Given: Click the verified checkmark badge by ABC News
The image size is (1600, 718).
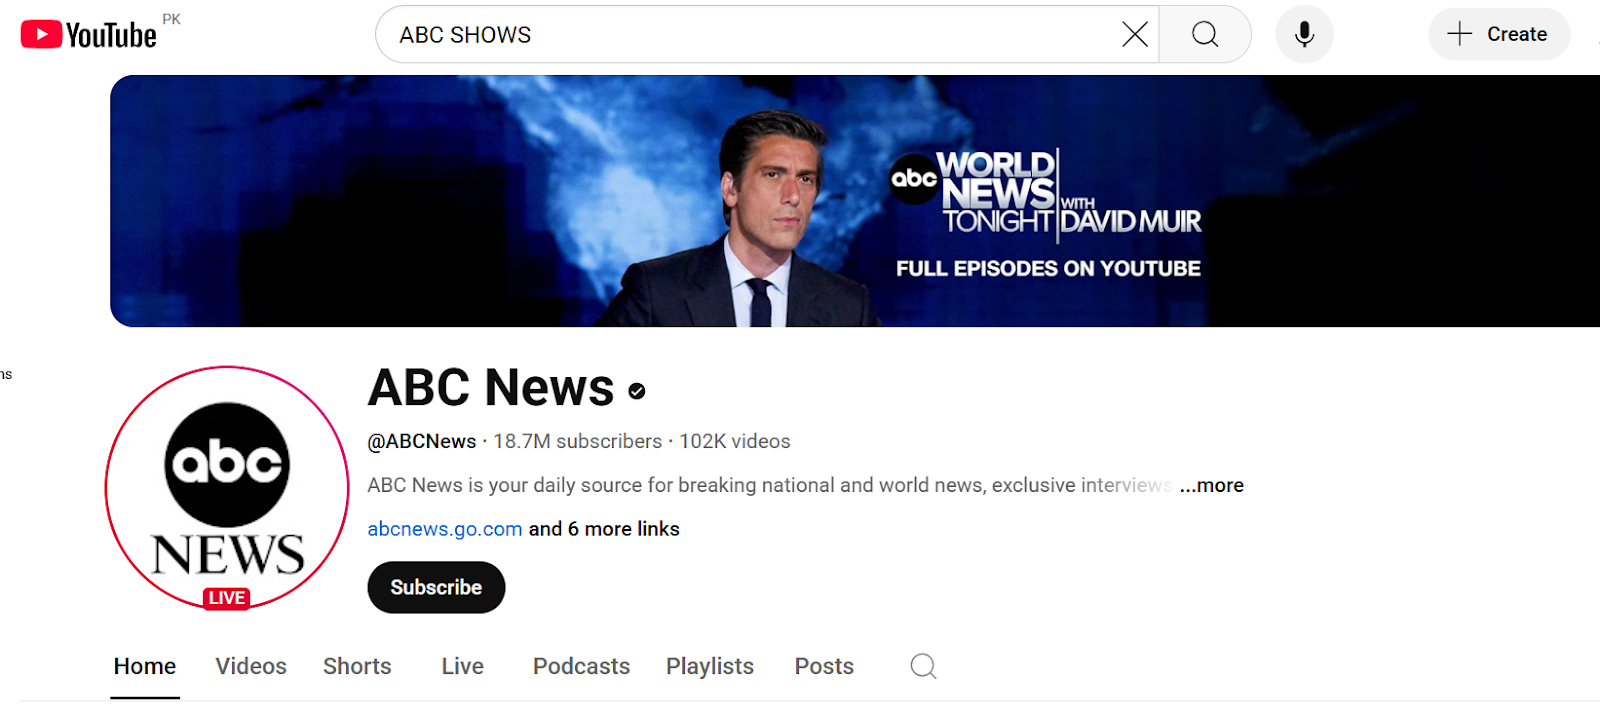Looking at the screenshot, I should coord(637,391).
